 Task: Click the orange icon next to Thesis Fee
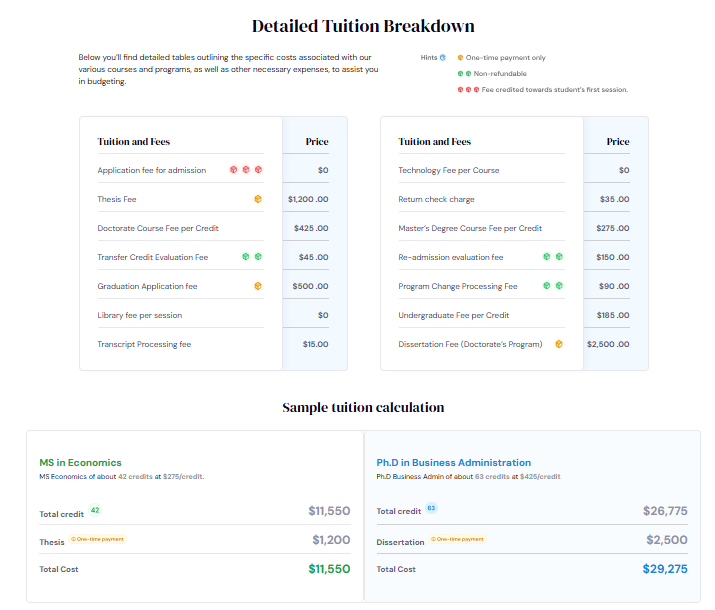pos(257,199)
